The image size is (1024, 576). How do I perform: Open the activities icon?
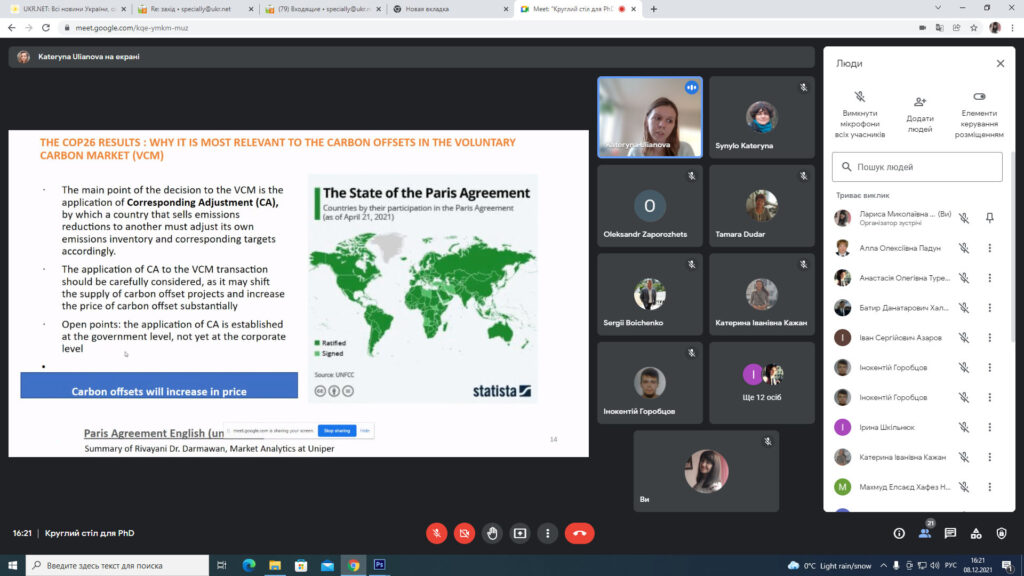(976, 533)
